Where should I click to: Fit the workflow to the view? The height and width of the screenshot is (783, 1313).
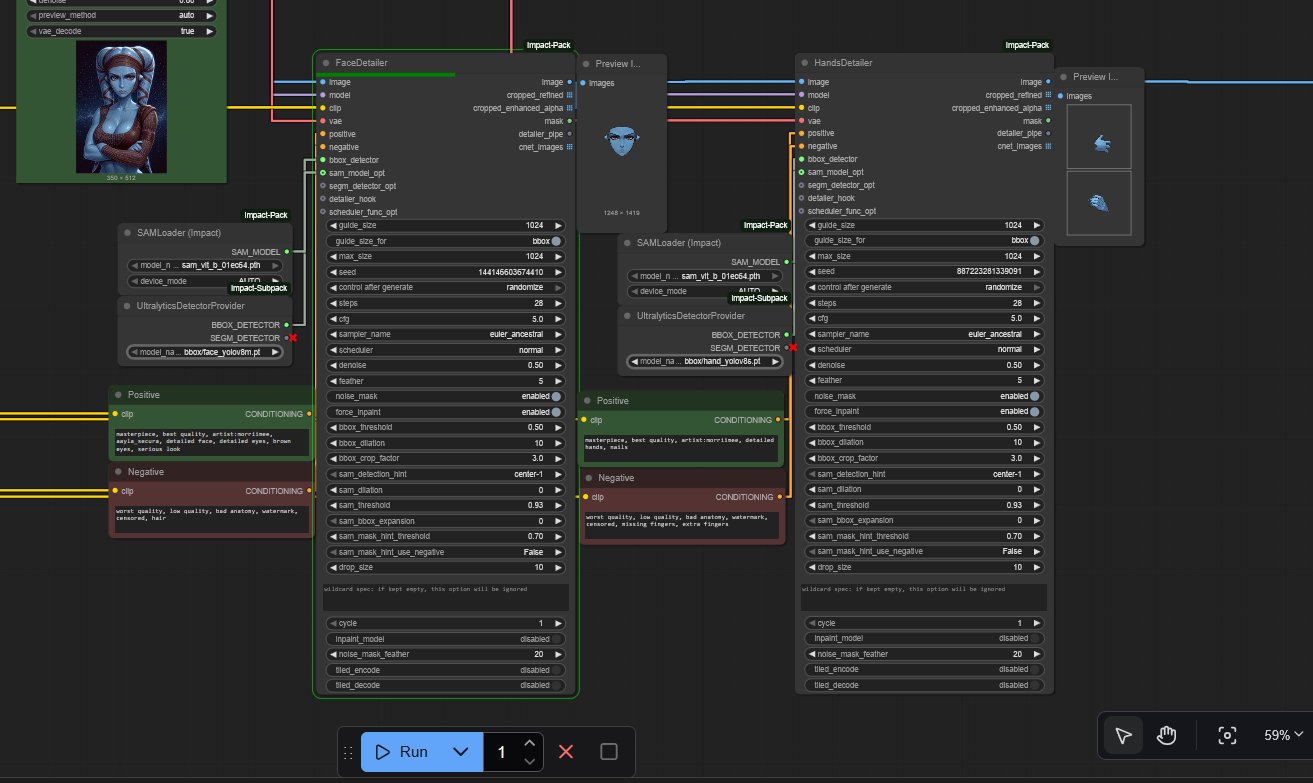[1228, 736]
